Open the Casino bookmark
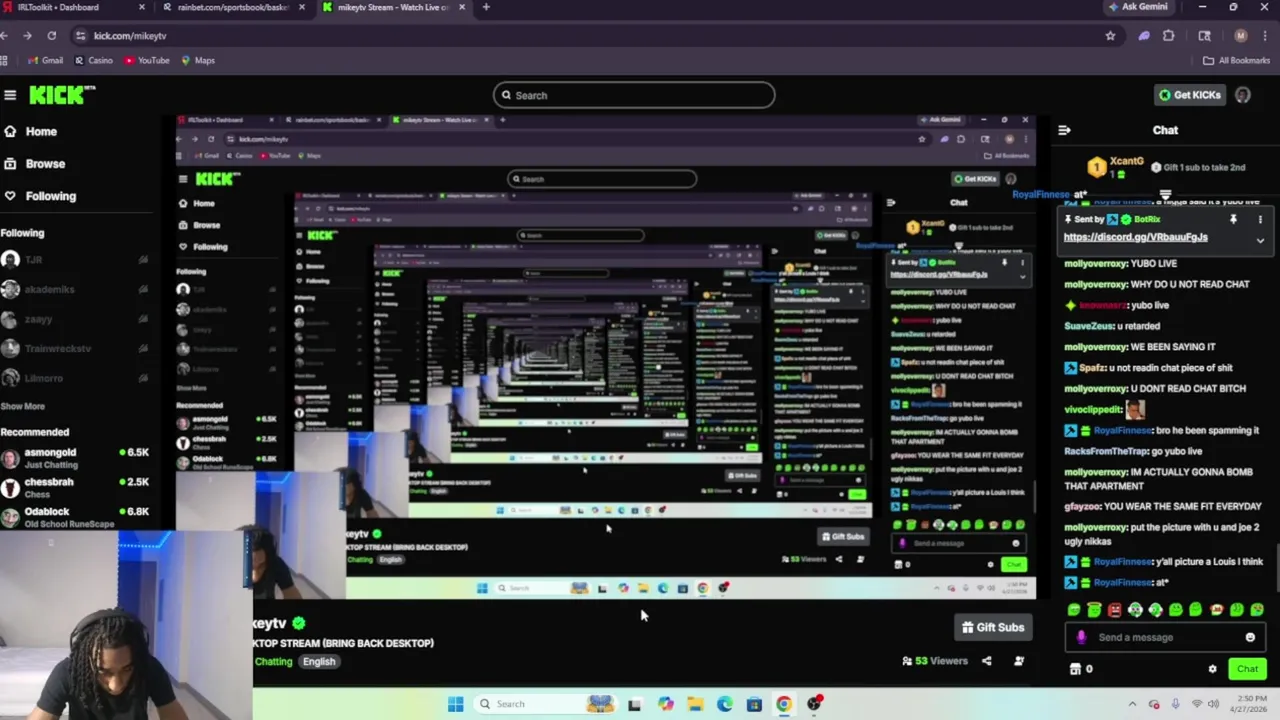Screen dimensions: 1280x720 (x=94, y=61)
